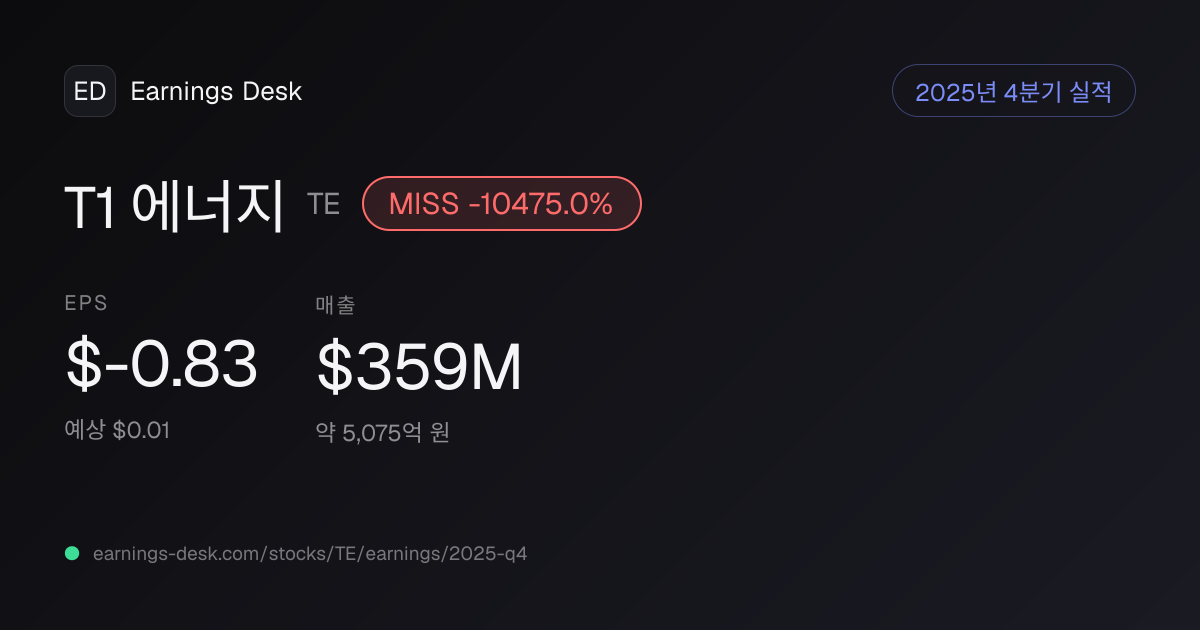Click the EPS label
Screen dimensions: 1200x630
tap(86, 303)
